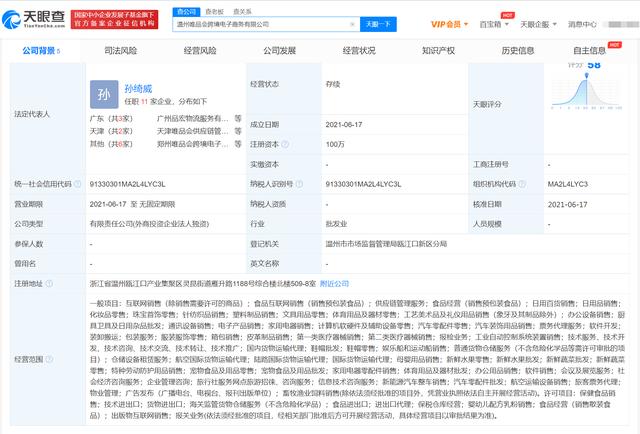Open the 百宝箱 dropdown menu

click(494, 24)
